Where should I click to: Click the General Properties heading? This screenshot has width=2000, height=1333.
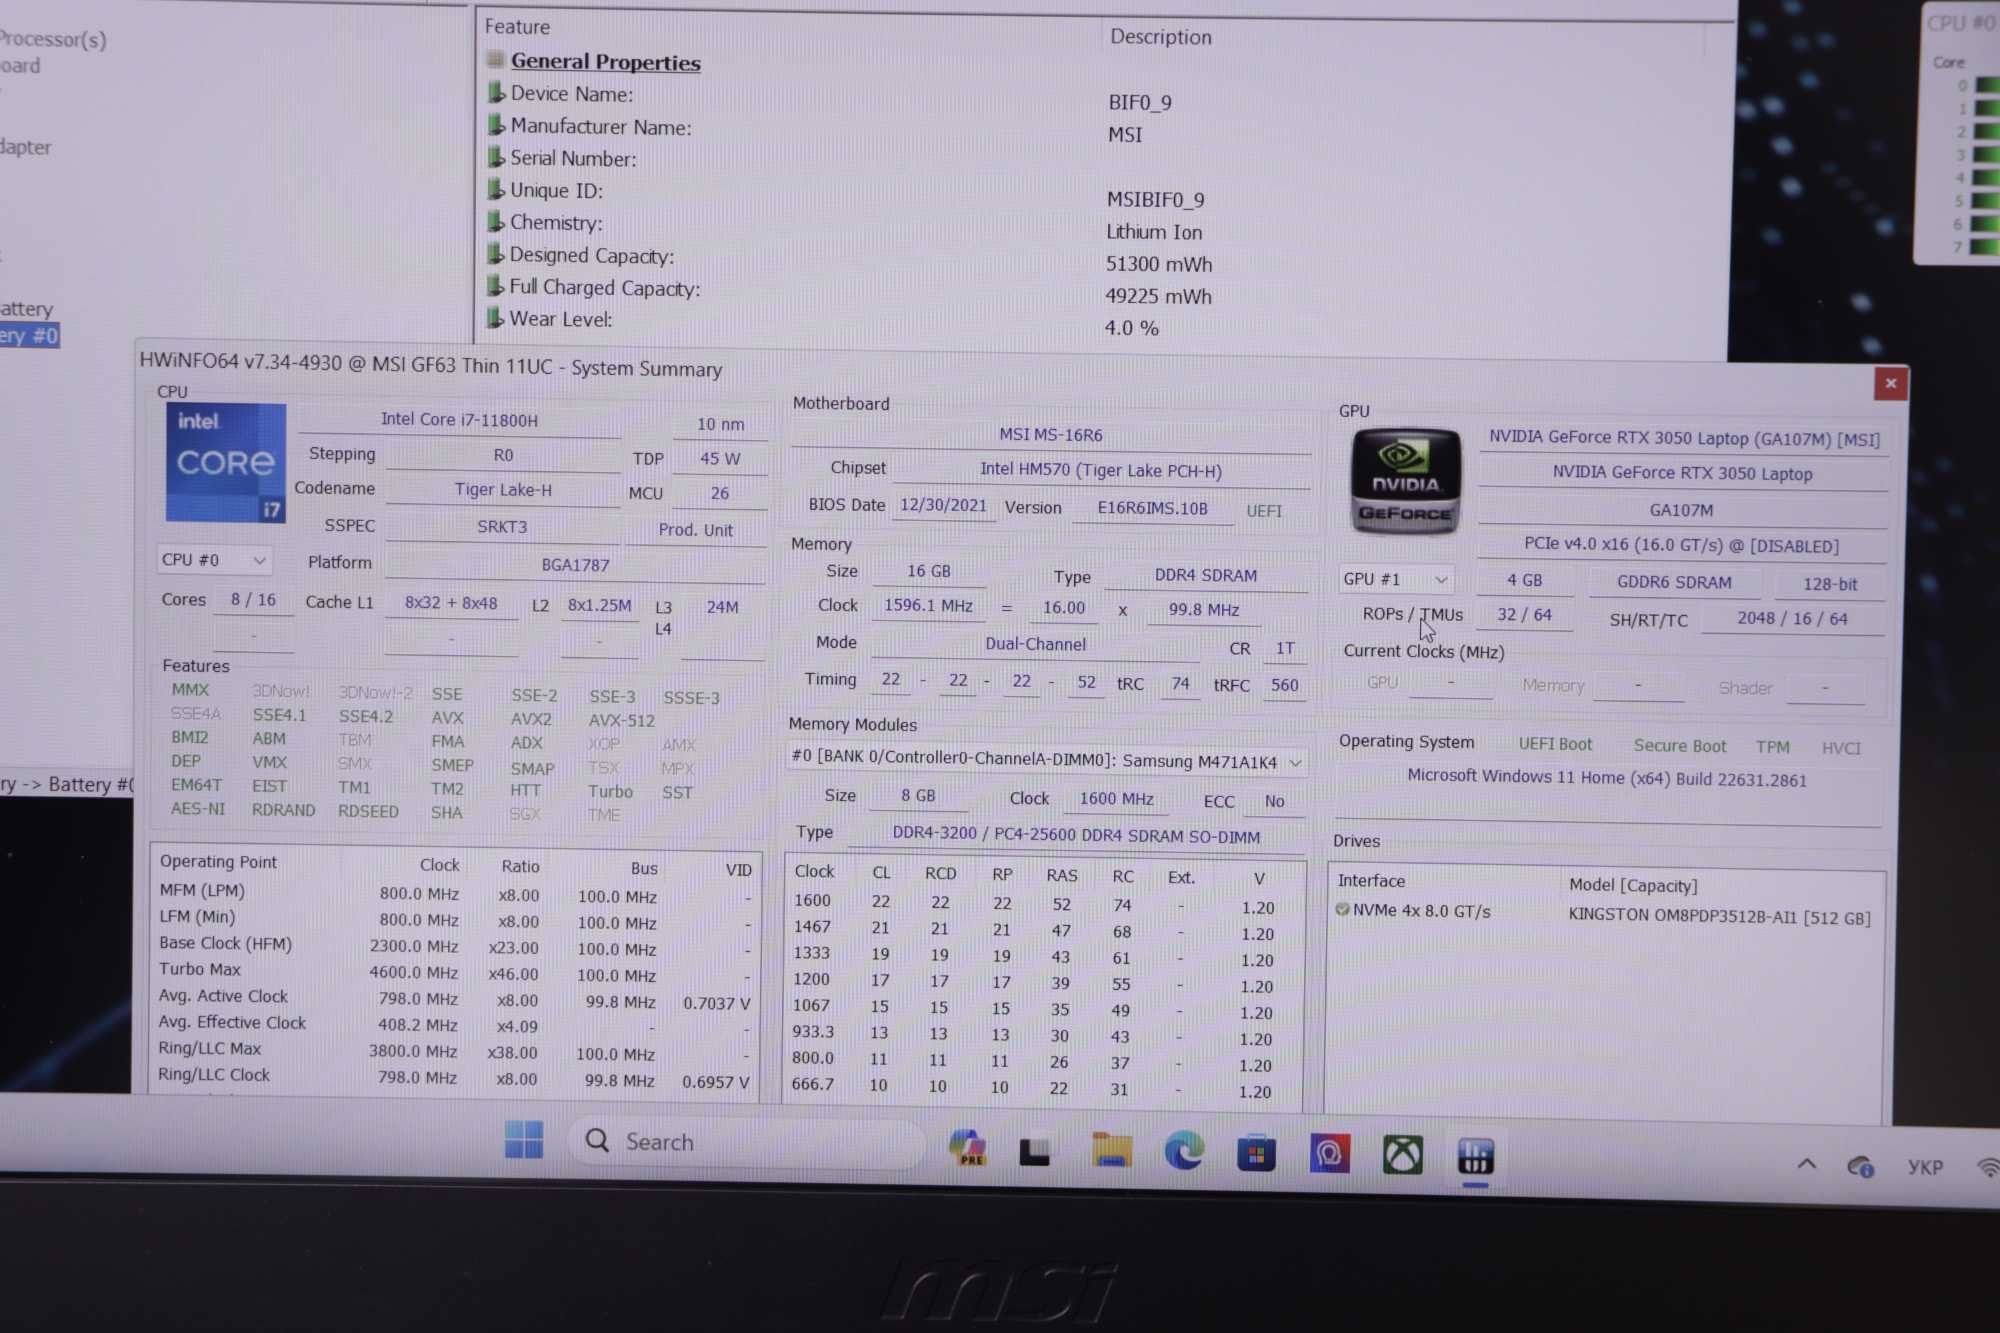point(605,62)
